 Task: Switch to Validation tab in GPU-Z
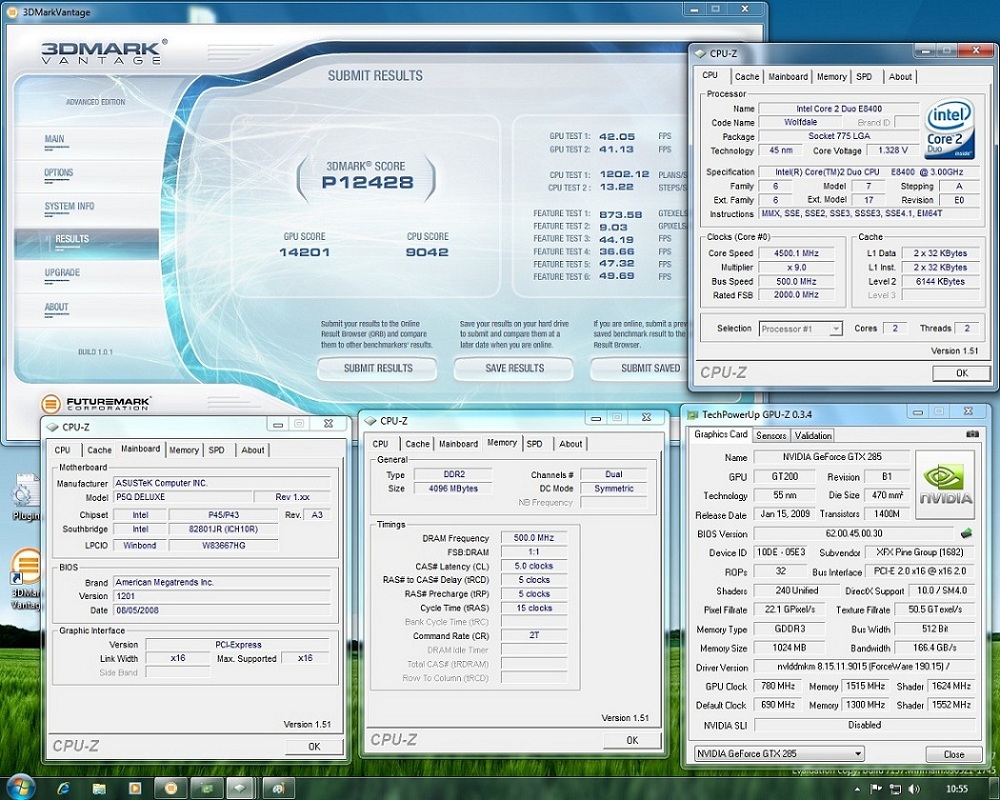click(812, 436)
